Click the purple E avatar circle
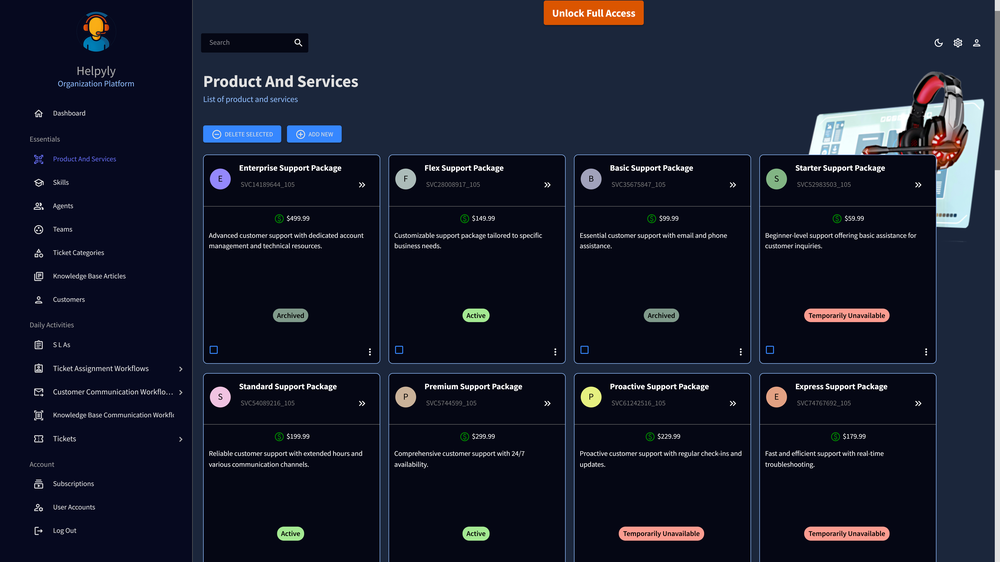1000x562 pixels. pyautogui.click(x=220, y=179)
